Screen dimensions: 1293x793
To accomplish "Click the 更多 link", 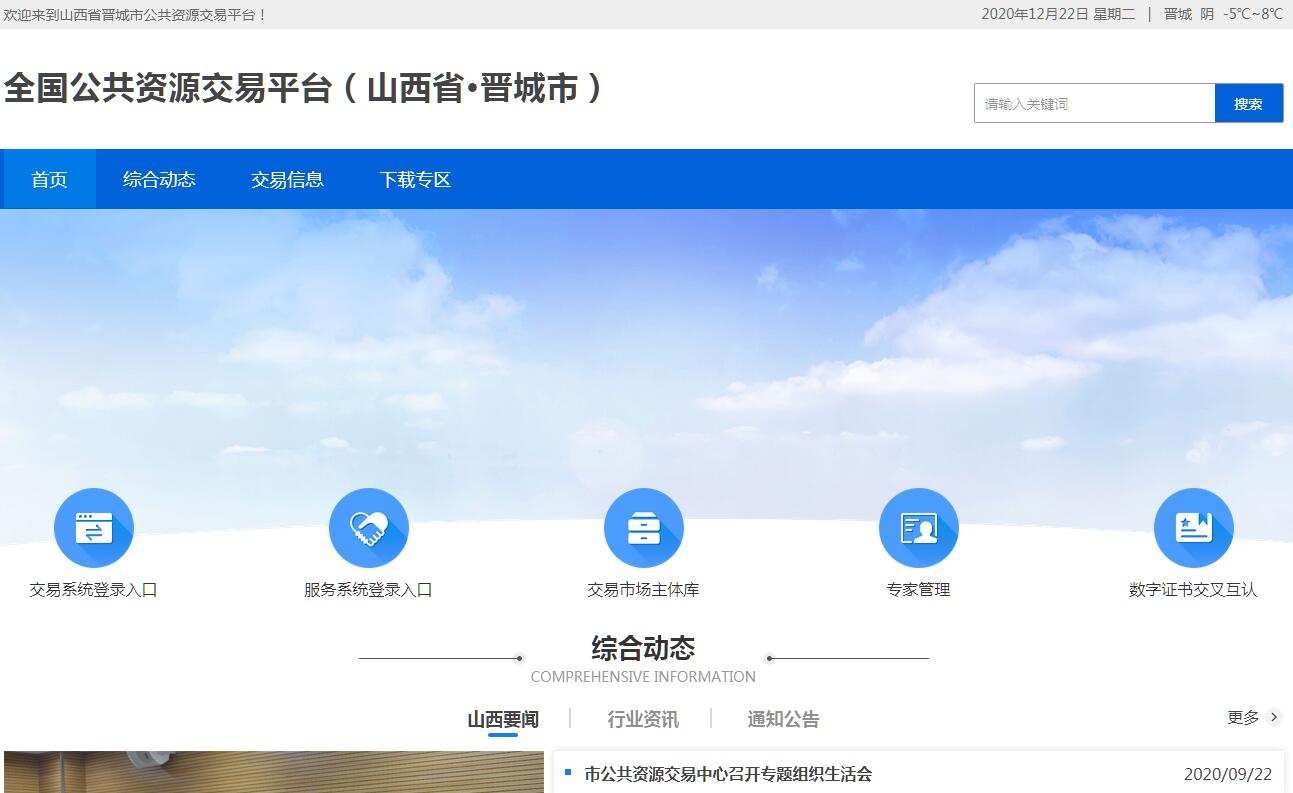I will click(x=1243, y=717).
